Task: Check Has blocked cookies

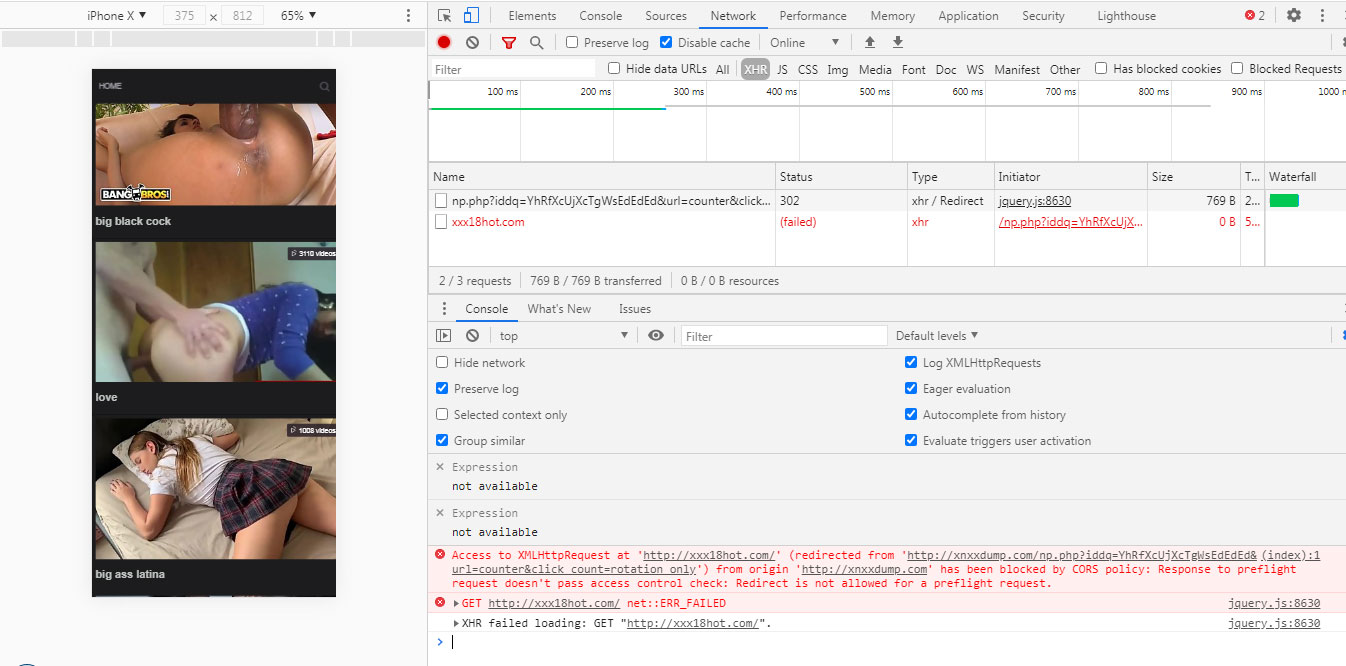Action: (1101, 68)
